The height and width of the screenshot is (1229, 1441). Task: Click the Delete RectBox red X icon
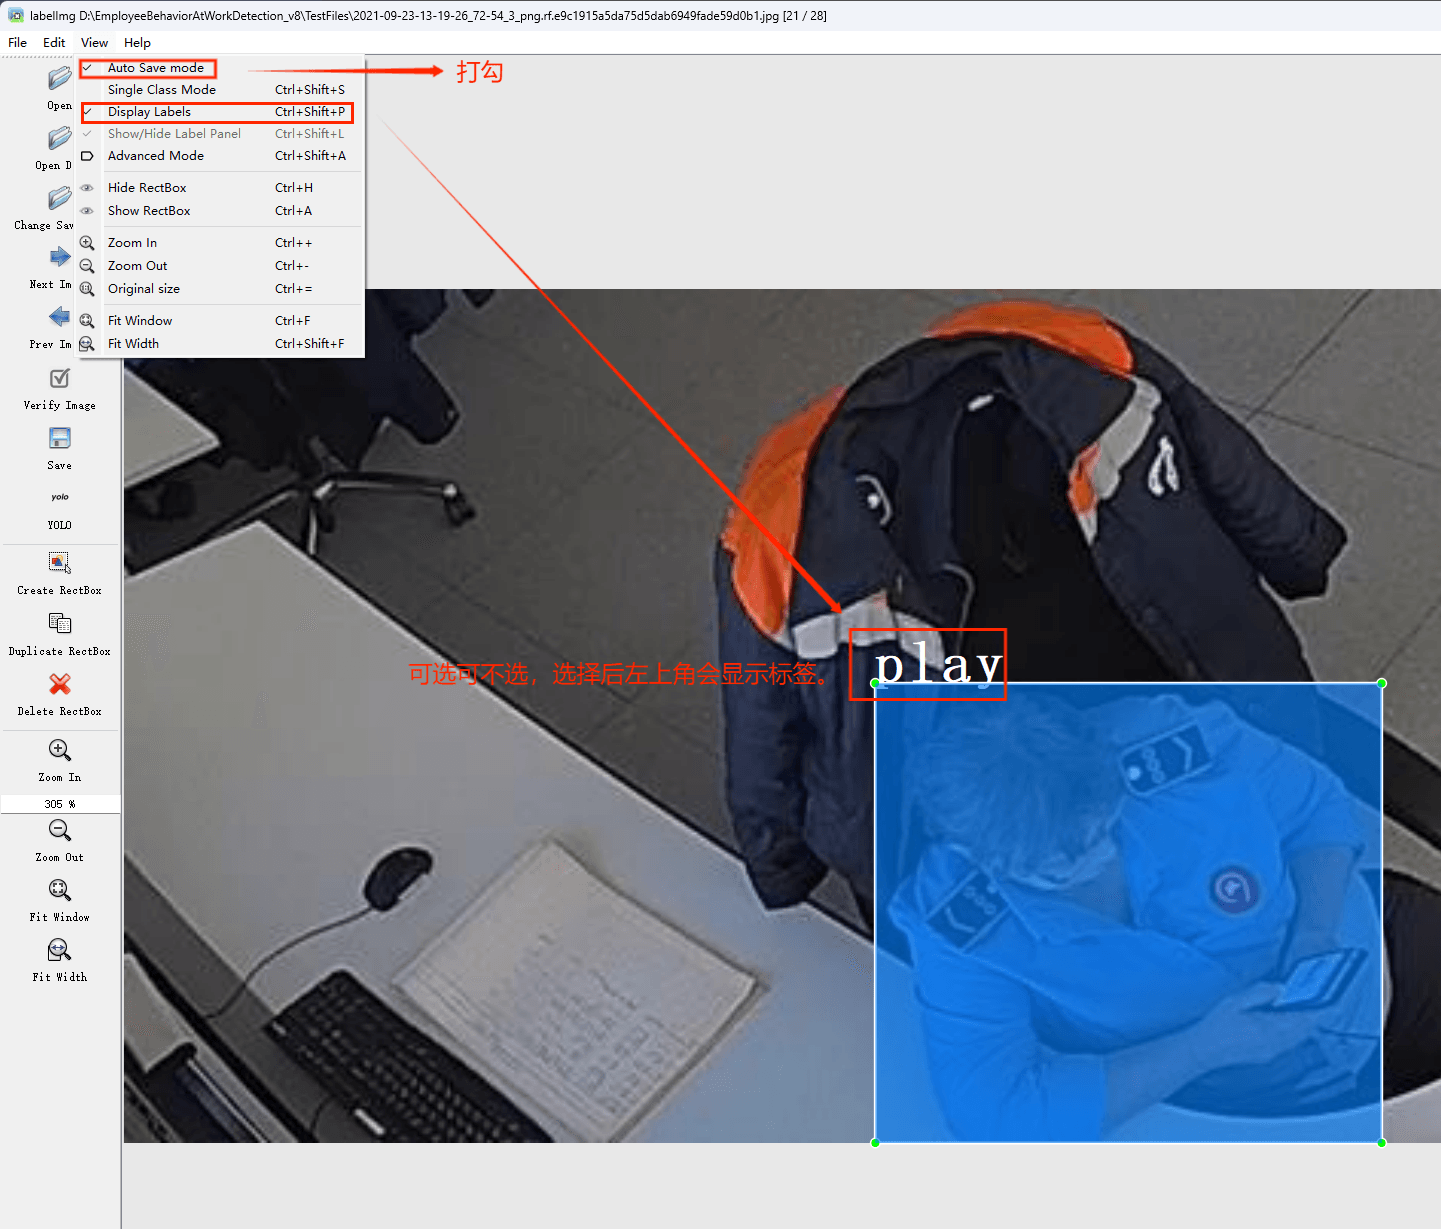[x=60, y=684]
